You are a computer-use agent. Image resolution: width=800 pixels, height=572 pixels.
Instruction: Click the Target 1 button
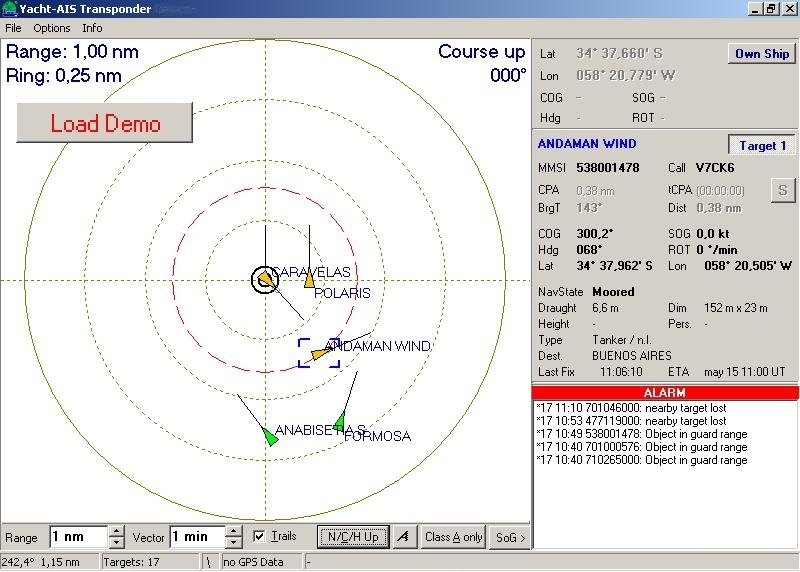click(762, 145)
